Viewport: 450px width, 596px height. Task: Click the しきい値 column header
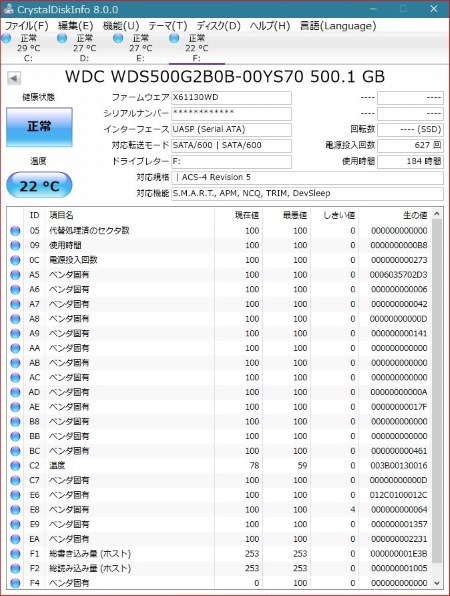(x=334, y=216)
